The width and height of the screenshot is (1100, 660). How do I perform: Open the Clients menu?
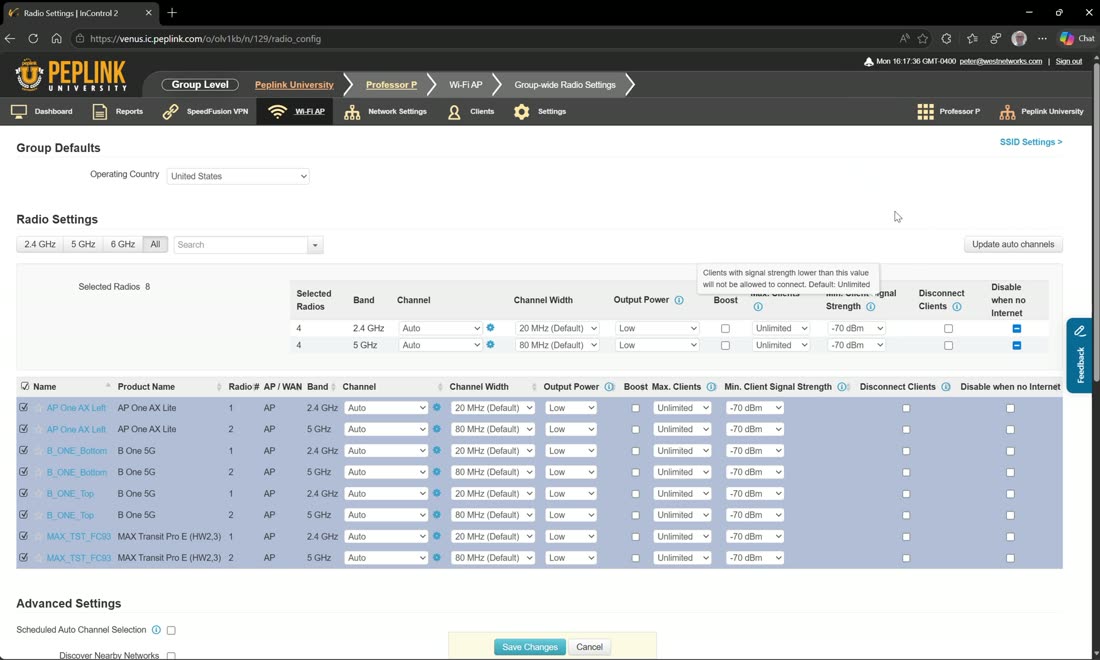click(x=471, y=112)
